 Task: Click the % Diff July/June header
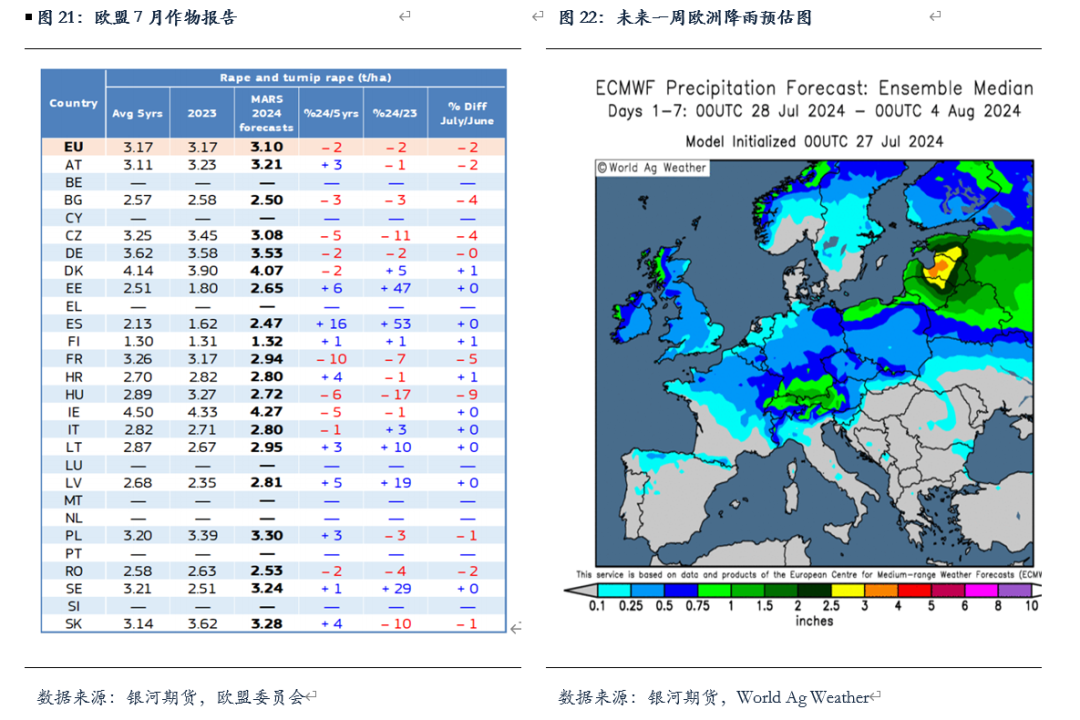tap(467, 113)
